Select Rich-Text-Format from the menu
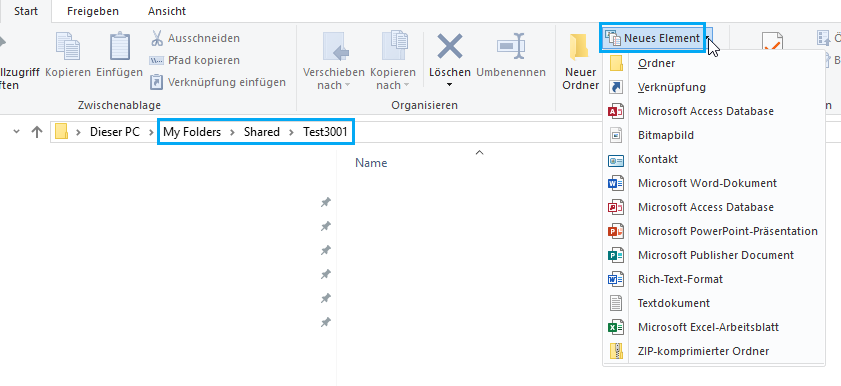 [x=713, y=279]
